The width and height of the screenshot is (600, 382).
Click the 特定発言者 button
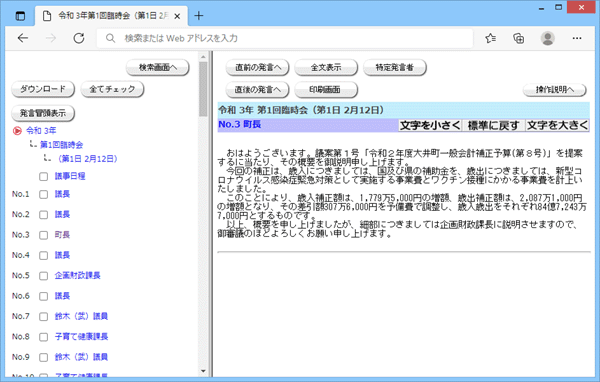[x=395, y=68]
